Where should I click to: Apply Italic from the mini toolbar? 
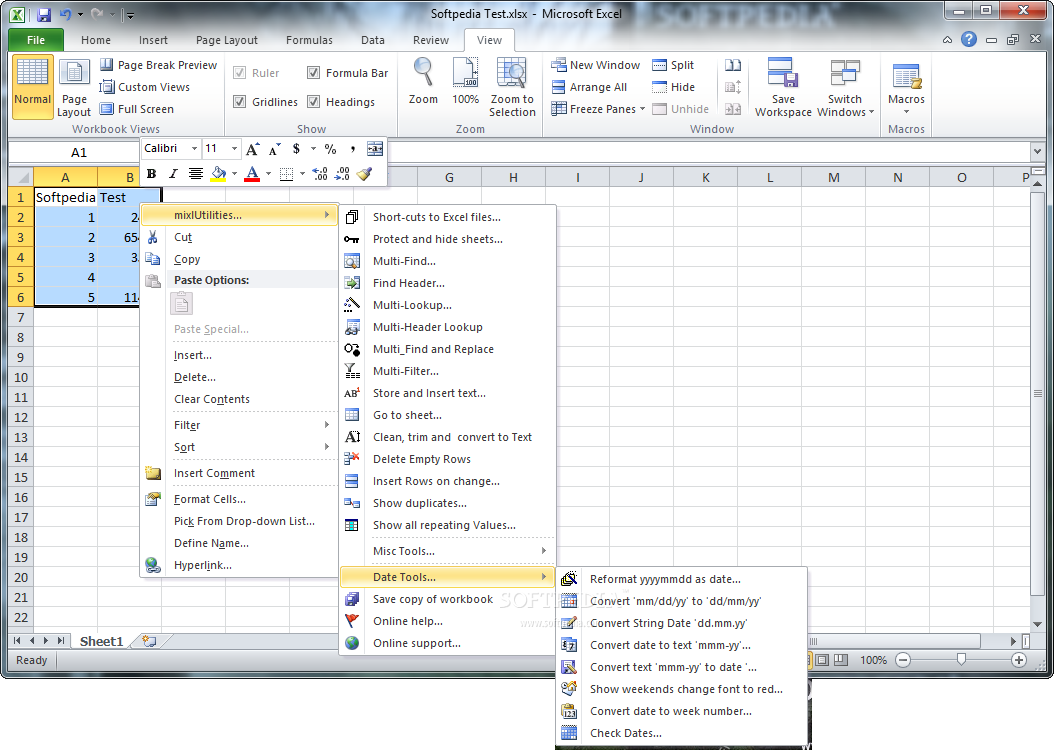pos(173,174)
